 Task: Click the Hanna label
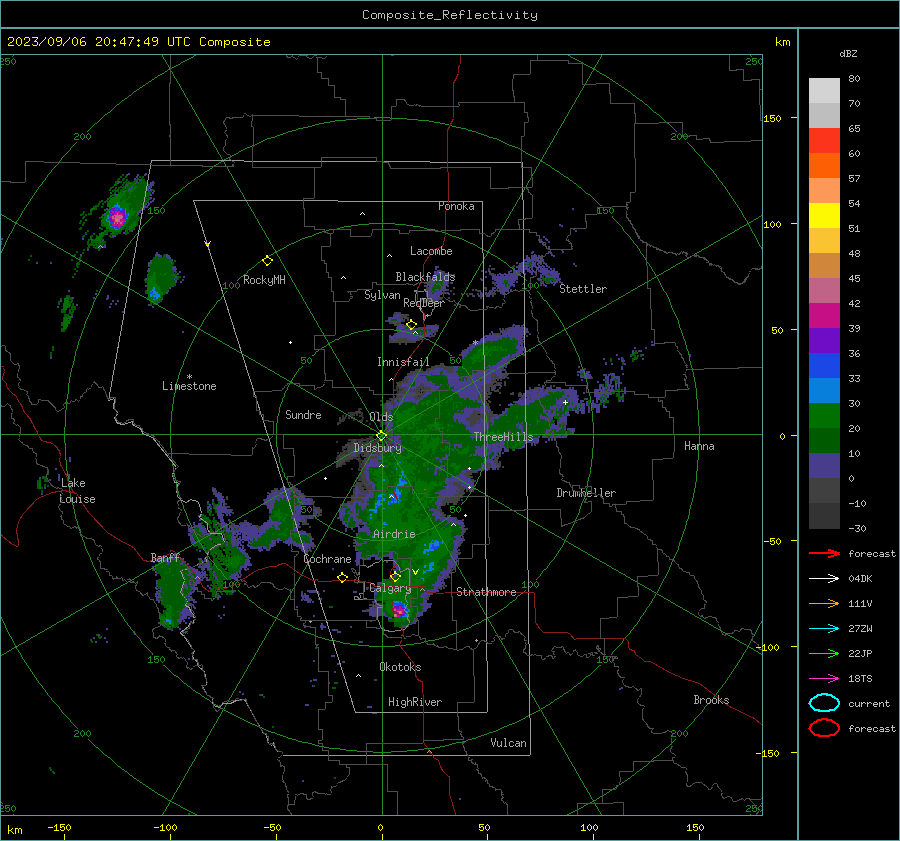(x=699, y=446)
